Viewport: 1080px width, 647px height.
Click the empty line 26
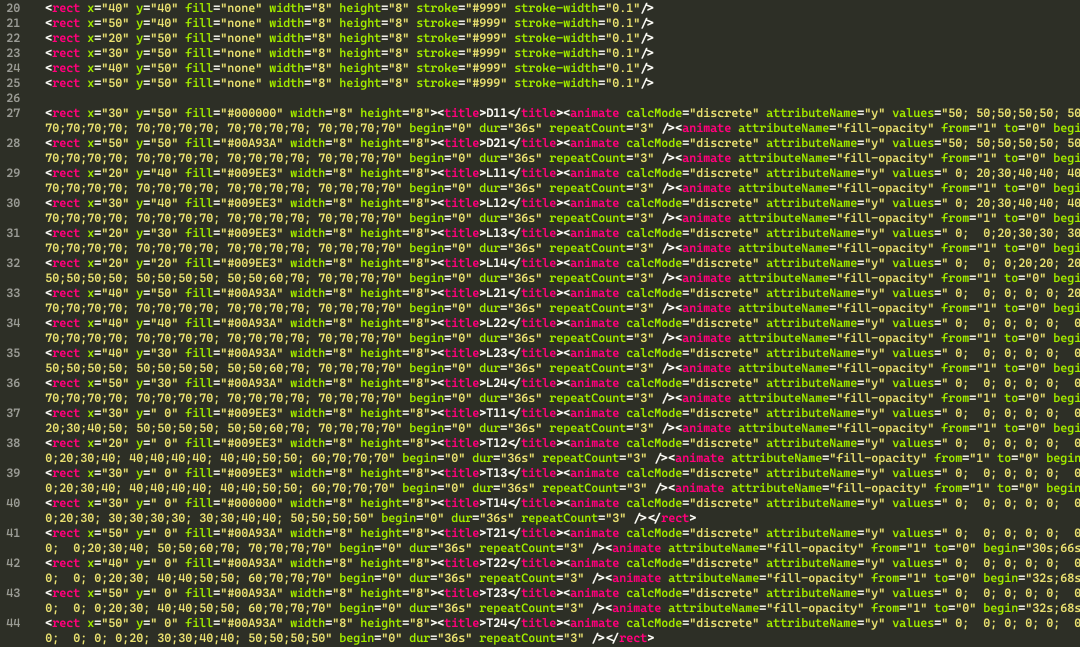point(300,98)
